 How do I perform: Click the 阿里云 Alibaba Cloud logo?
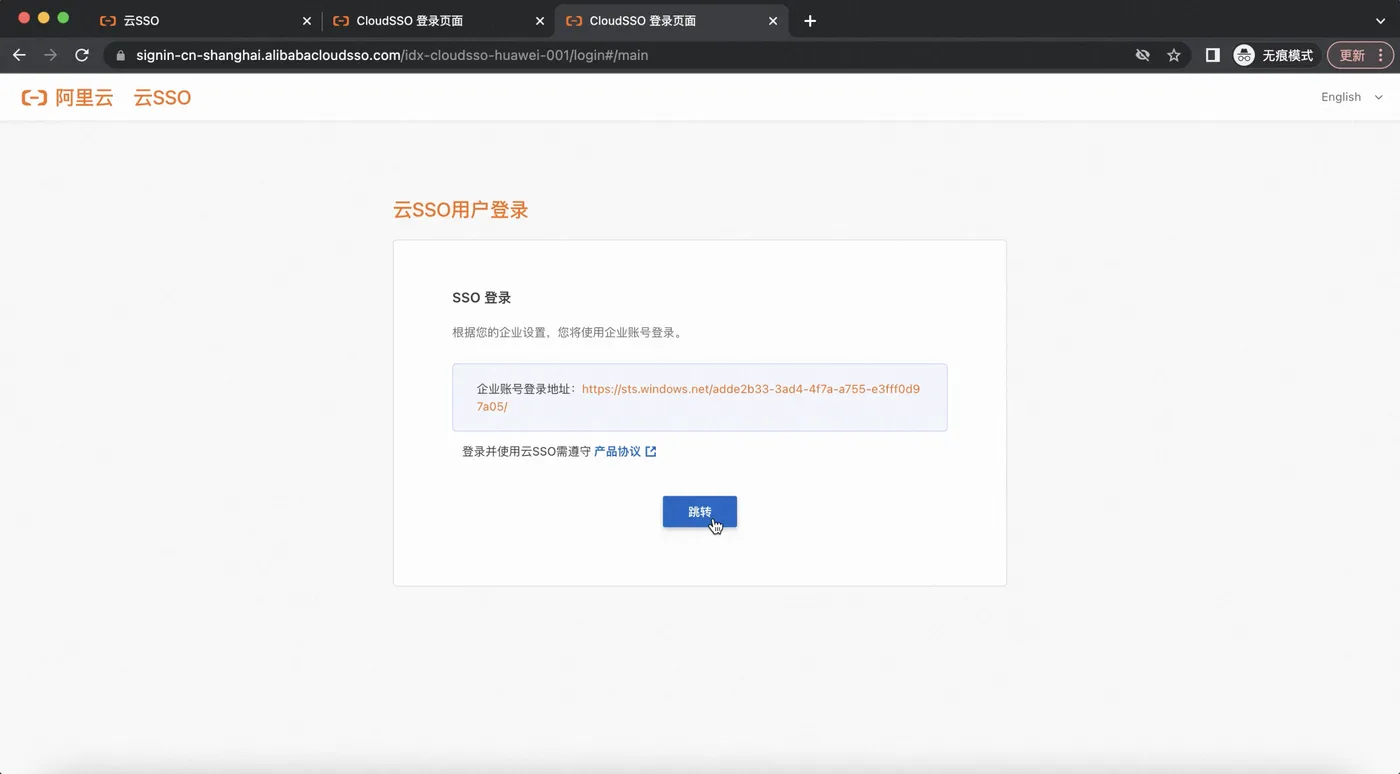coord(68,98)
